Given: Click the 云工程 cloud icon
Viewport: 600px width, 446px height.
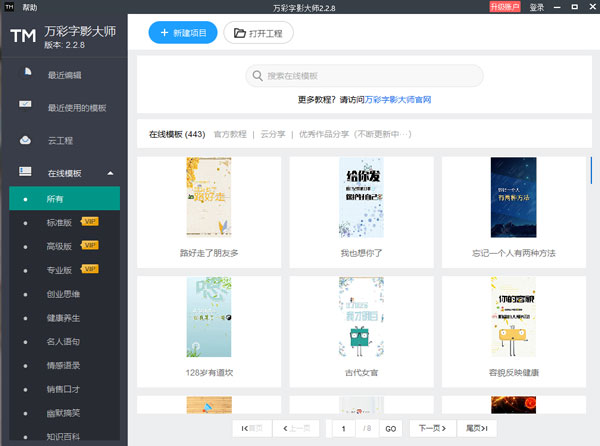Looking at the screenshot, I should point(25,140).
